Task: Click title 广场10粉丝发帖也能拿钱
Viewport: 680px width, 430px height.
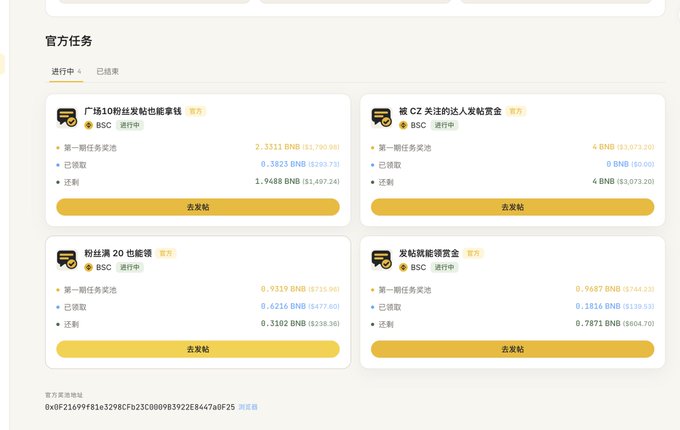Action: [133, 111]
